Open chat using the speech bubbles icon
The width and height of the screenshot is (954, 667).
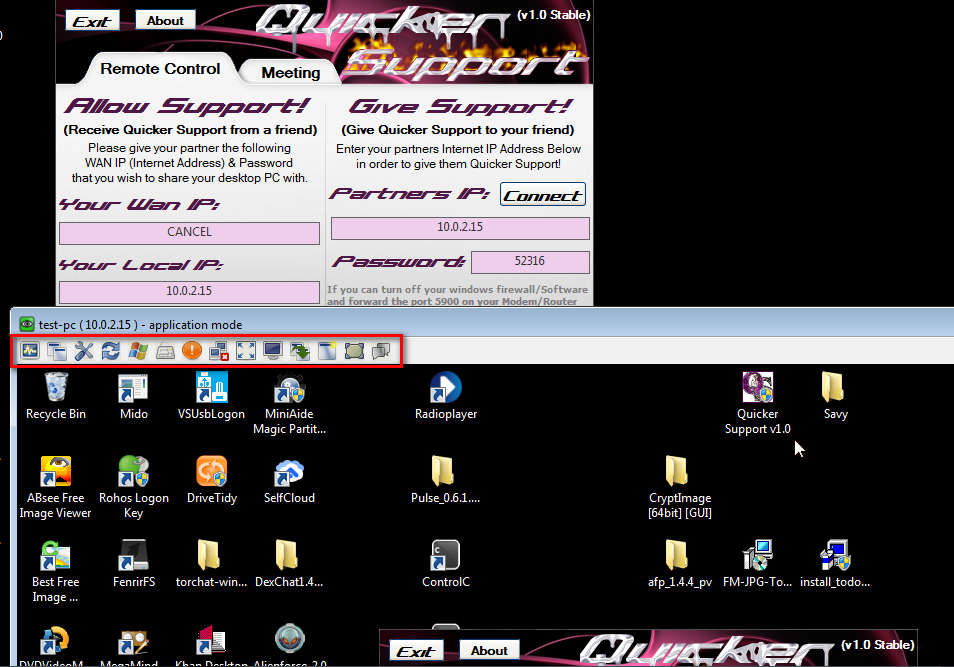pos(381,351)
